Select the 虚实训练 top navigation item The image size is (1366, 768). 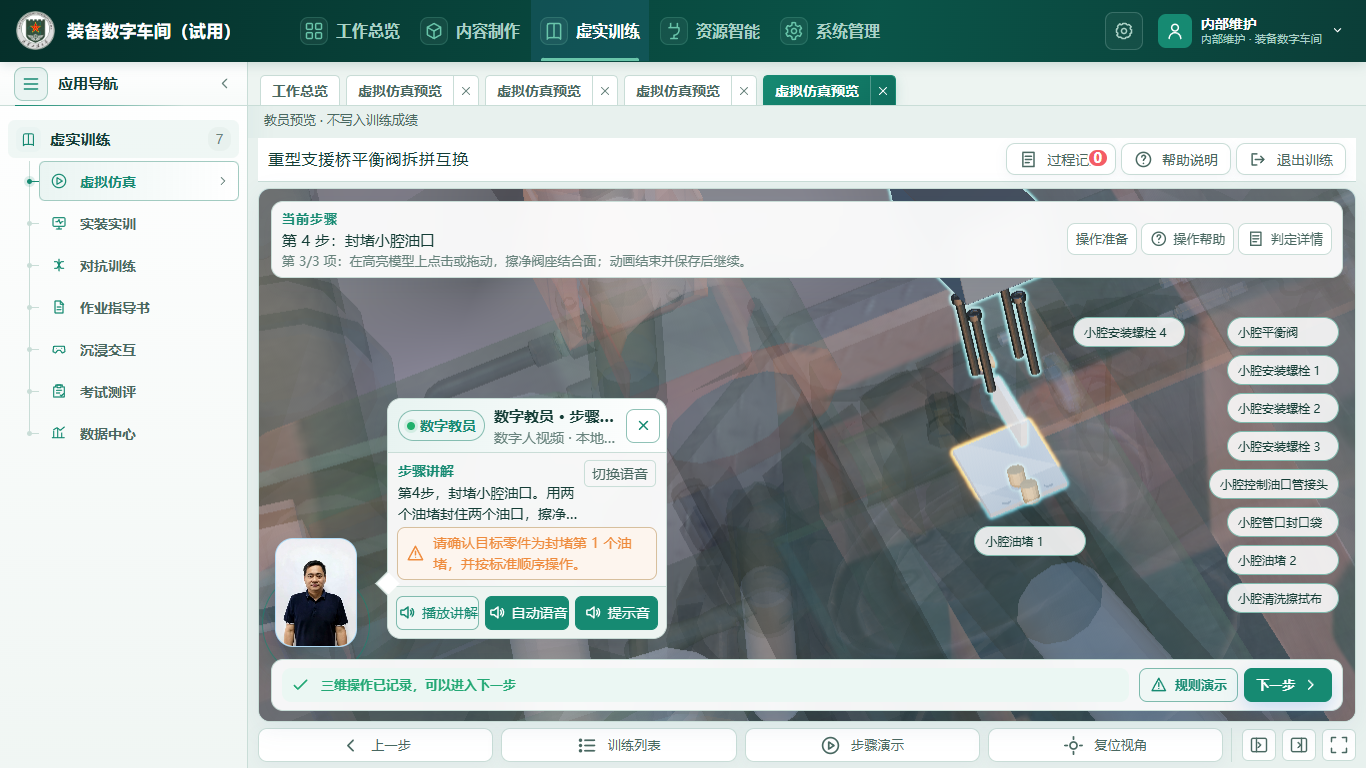tap(590, 31)
